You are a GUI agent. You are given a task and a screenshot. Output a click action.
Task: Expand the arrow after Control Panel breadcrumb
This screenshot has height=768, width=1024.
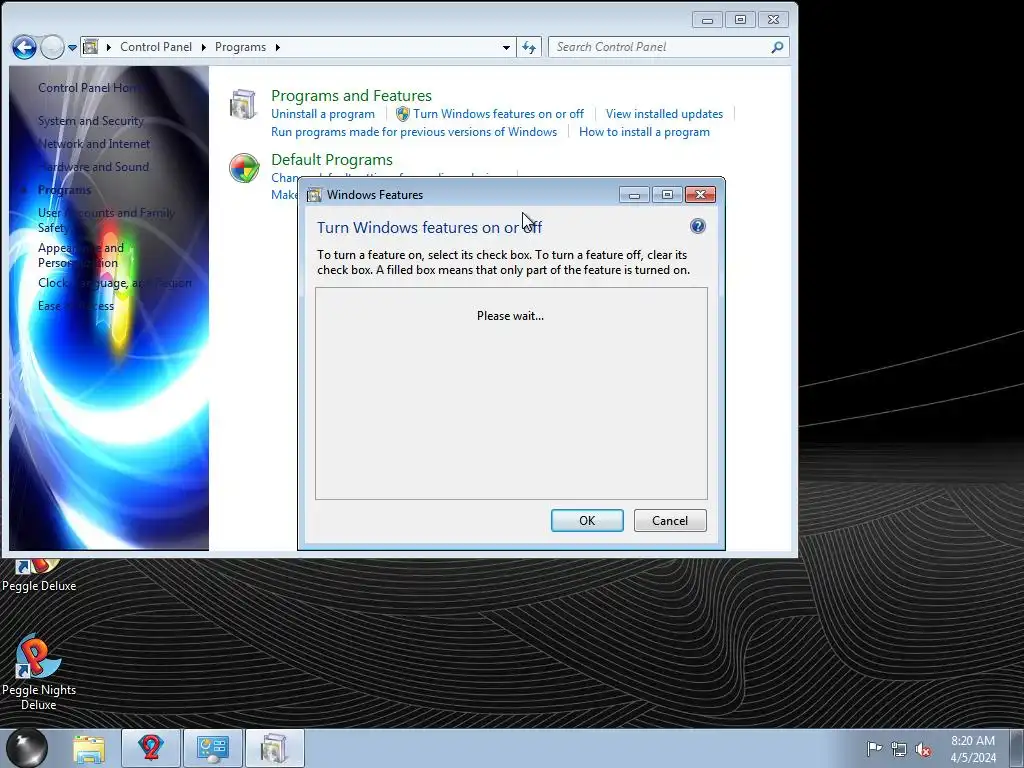coord(204,47)
